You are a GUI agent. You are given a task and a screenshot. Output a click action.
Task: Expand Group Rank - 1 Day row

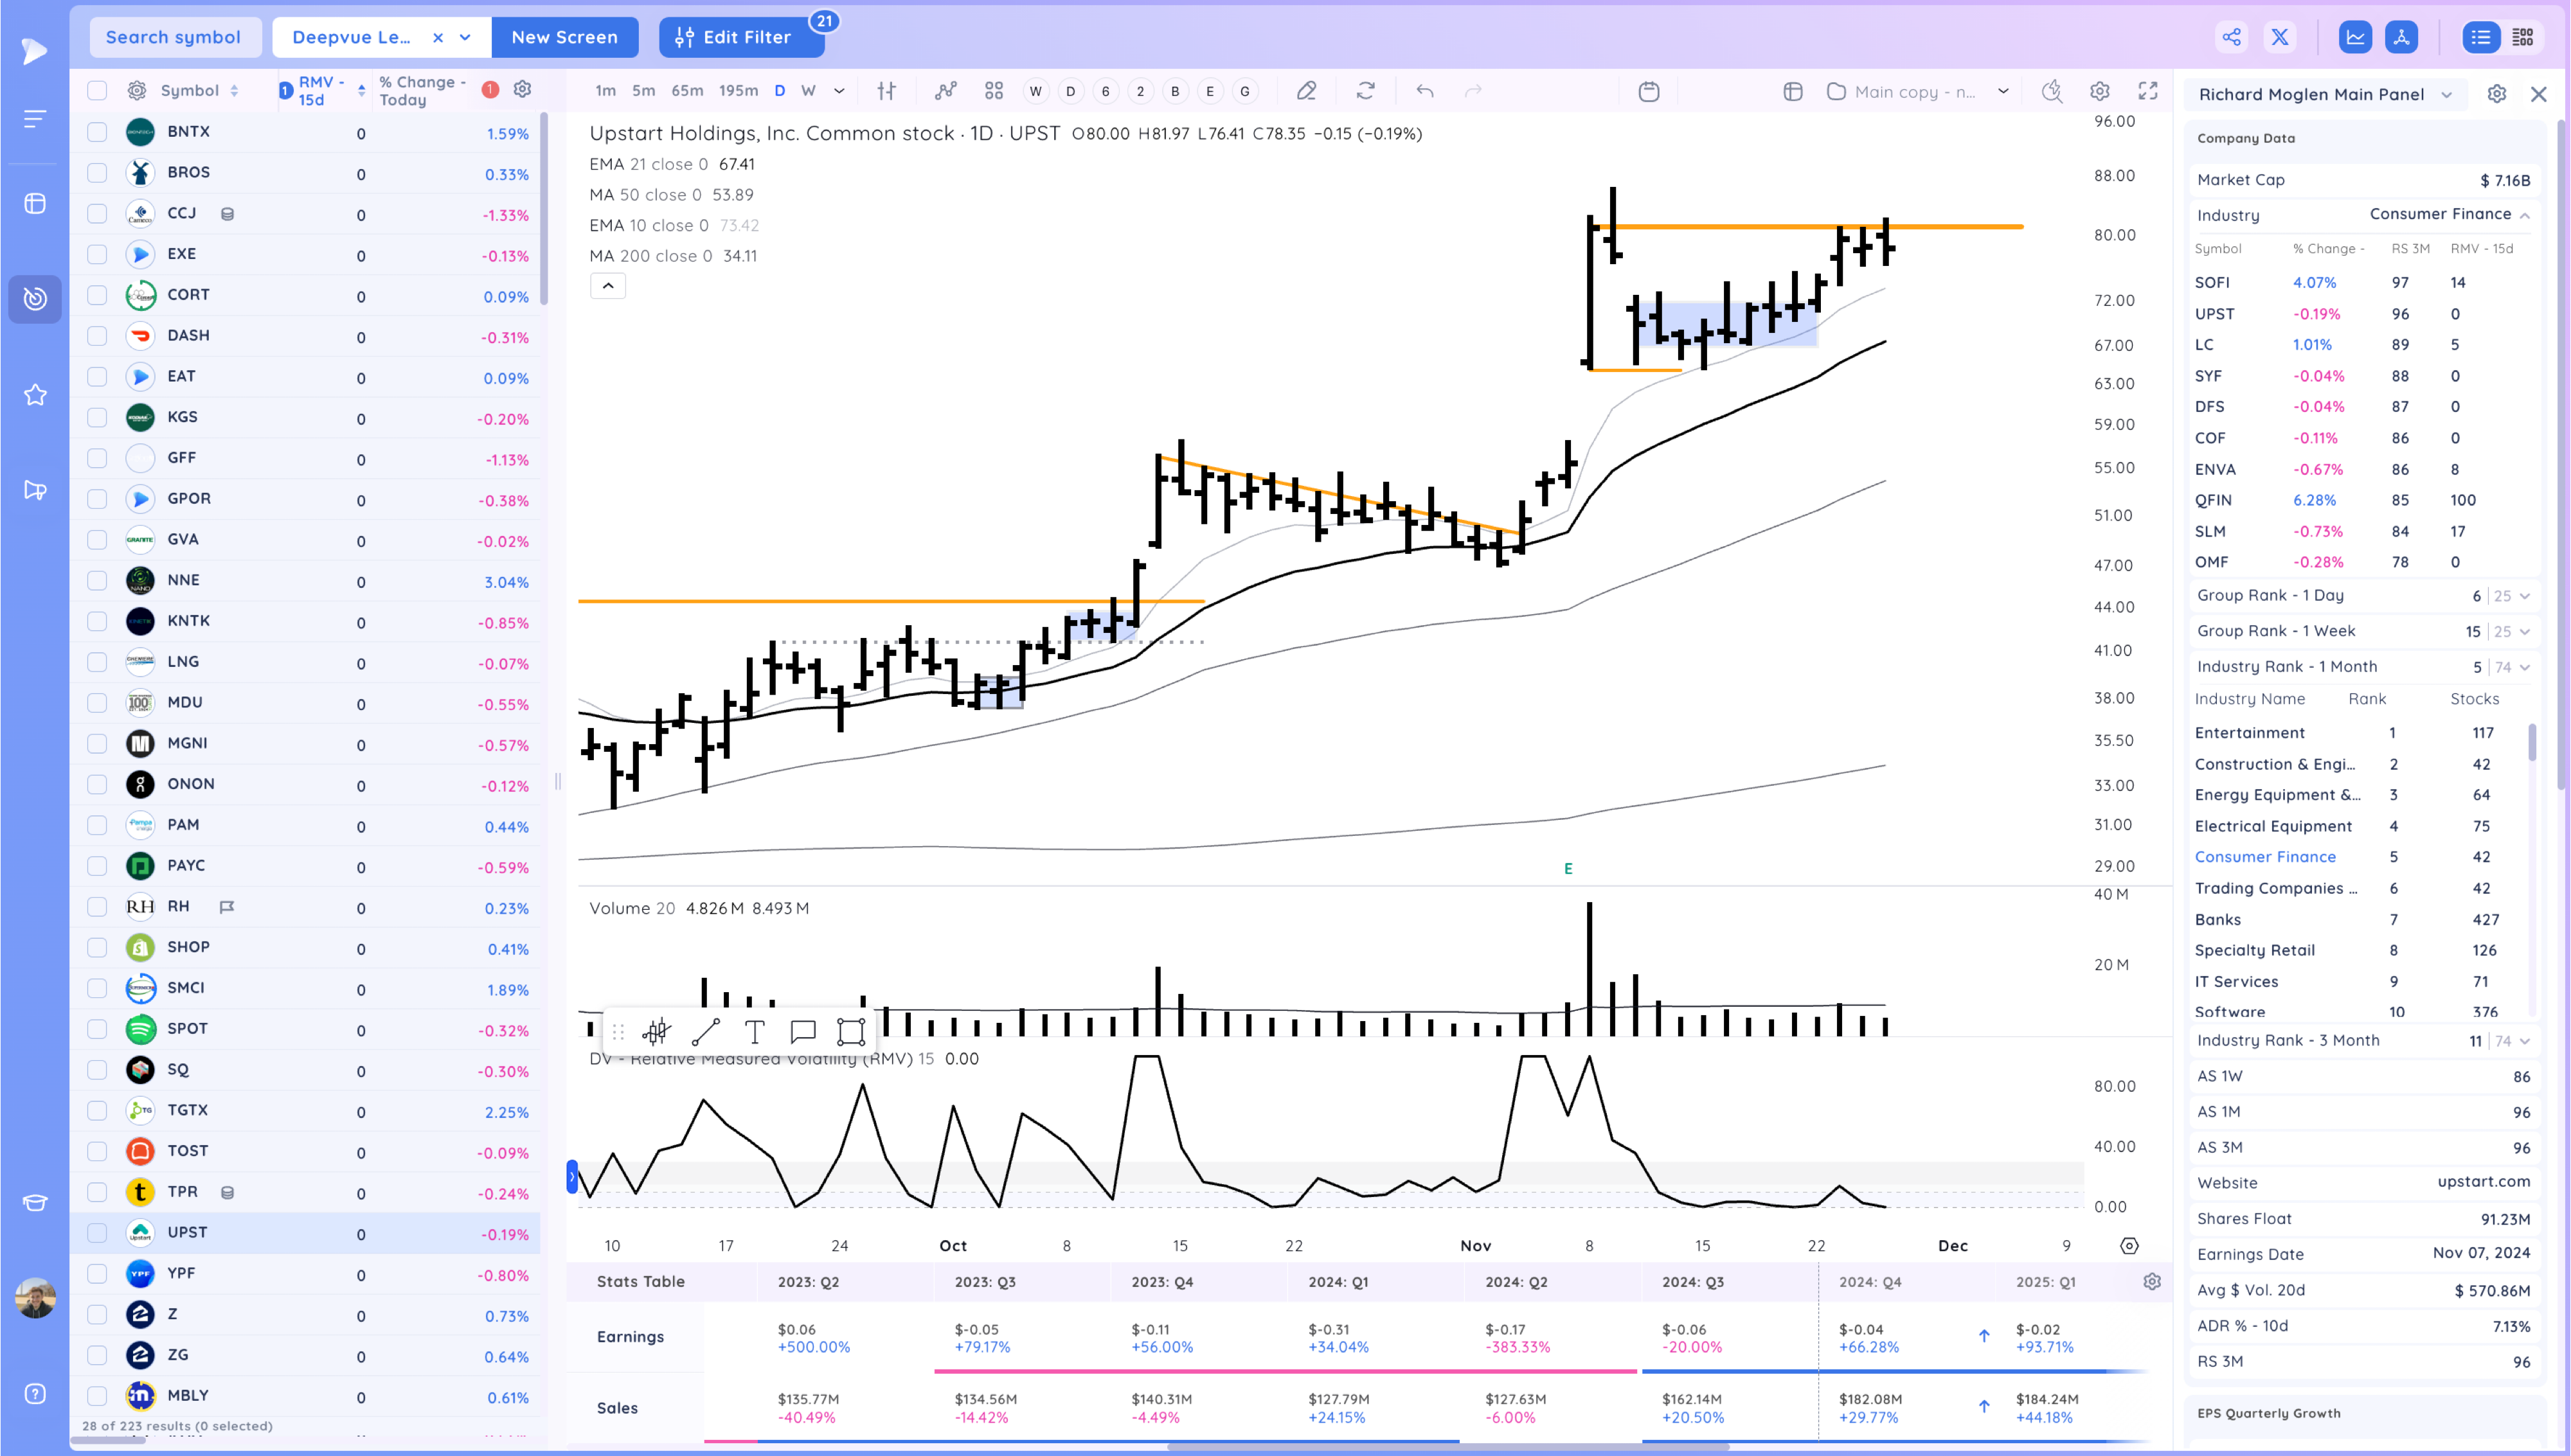[x=2526, y=596]
